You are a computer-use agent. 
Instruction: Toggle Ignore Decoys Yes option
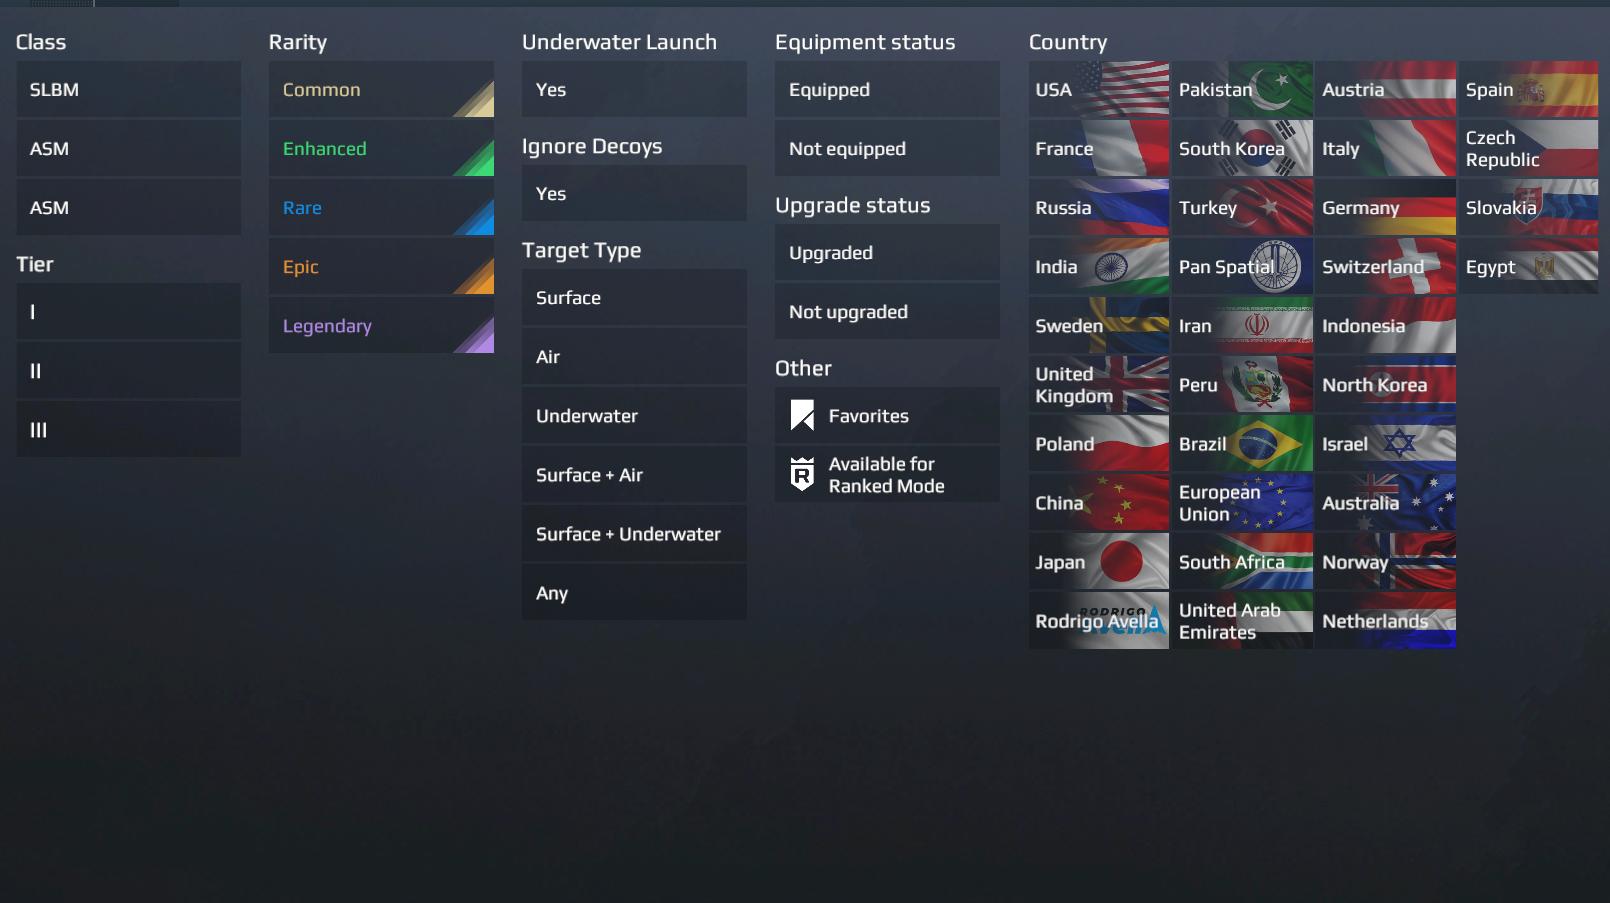(634, 193)
